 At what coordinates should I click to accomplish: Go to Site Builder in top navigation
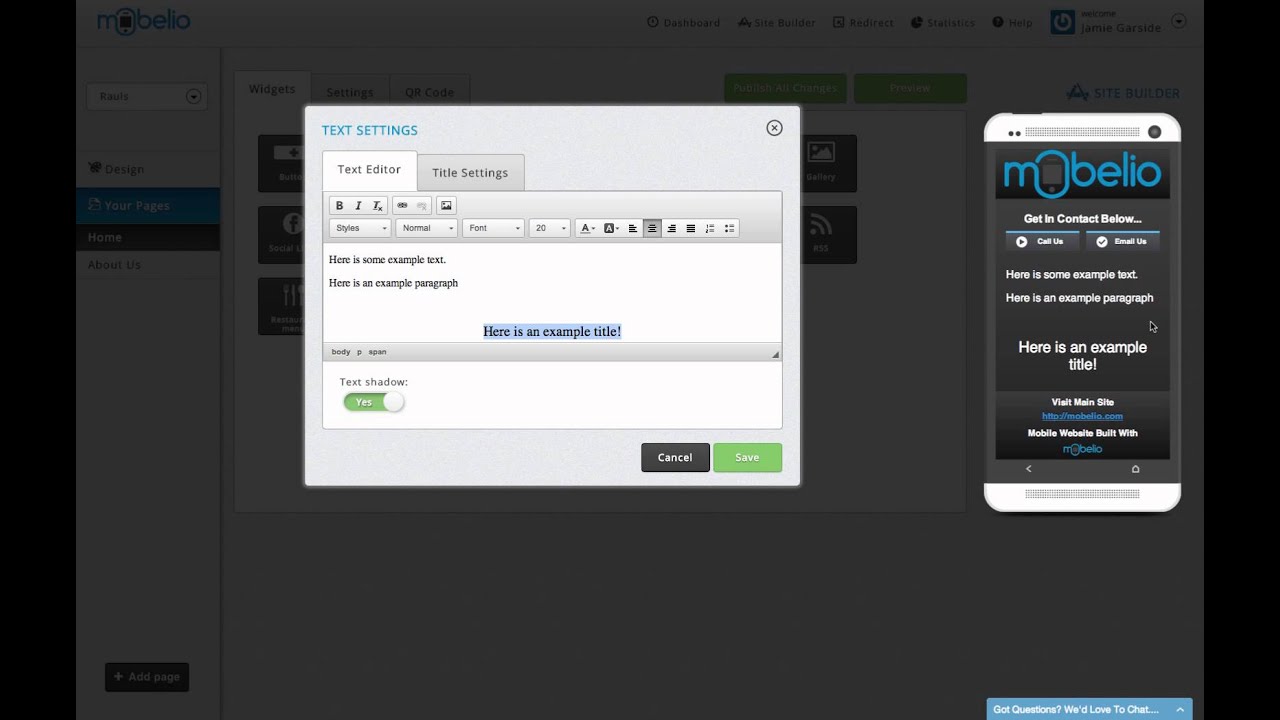[777, 22]
